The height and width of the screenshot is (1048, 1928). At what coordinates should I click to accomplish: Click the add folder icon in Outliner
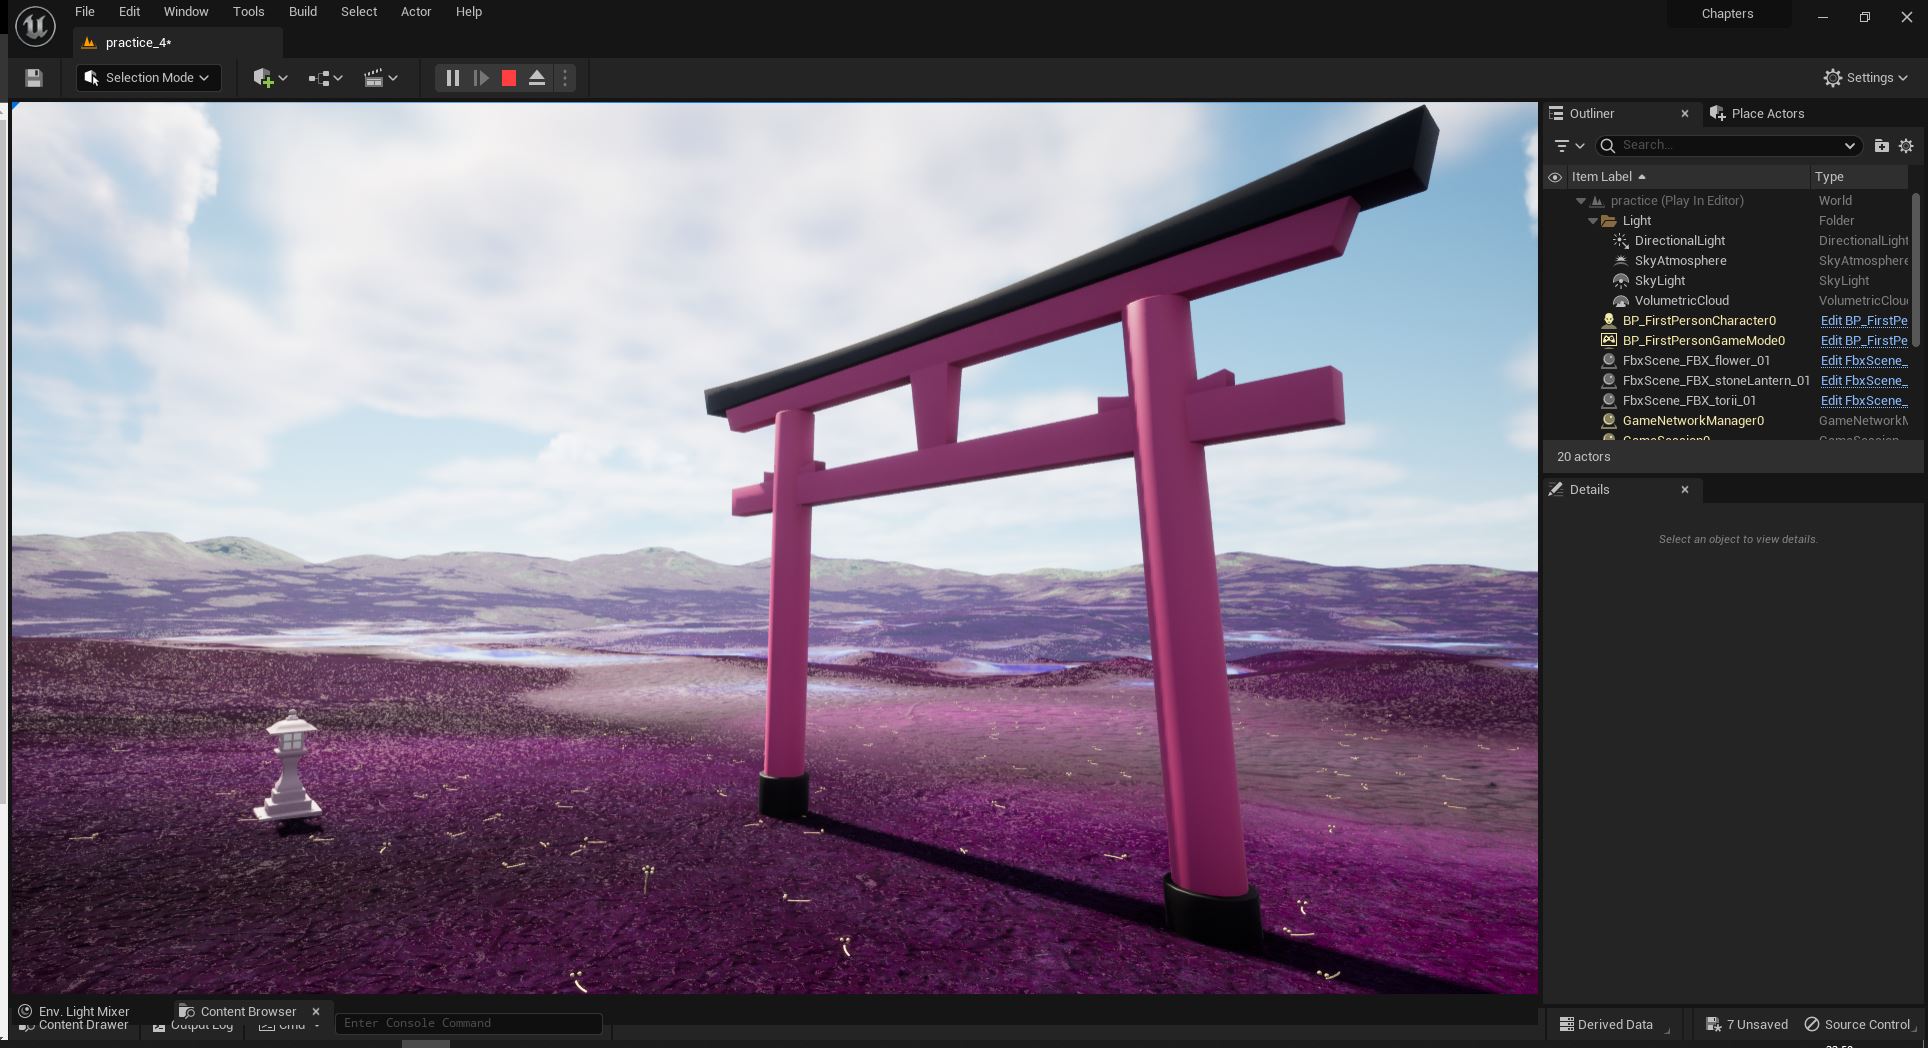click(x=1881, y=146)
